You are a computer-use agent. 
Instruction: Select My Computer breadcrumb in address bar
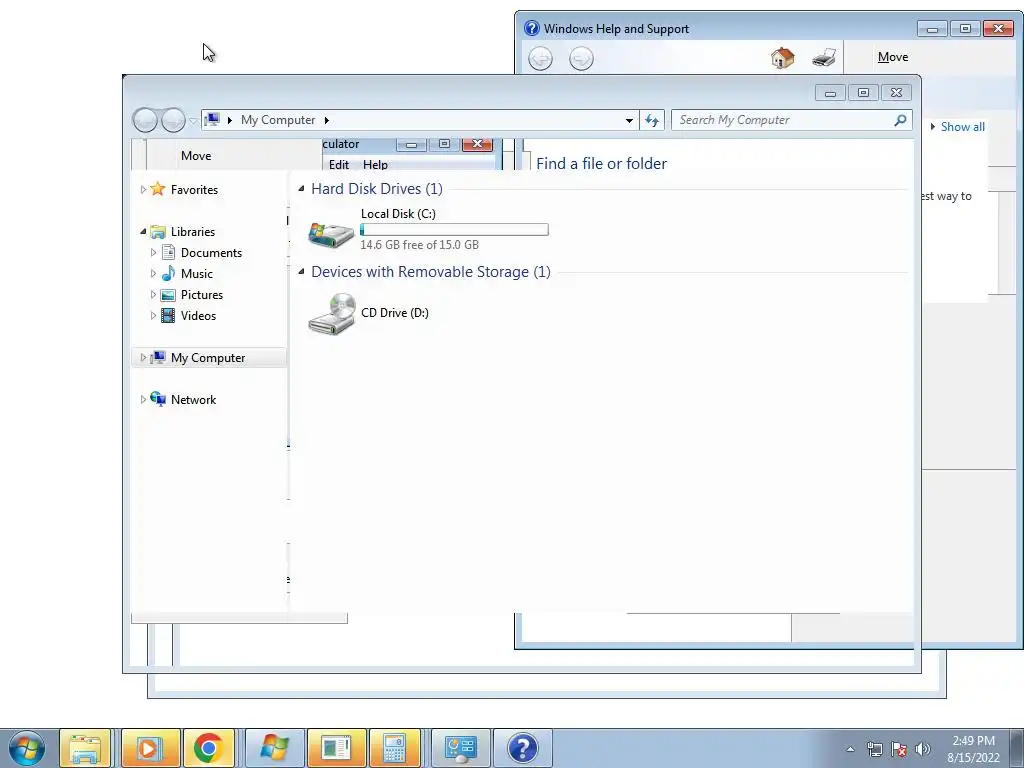pos(278,120)
